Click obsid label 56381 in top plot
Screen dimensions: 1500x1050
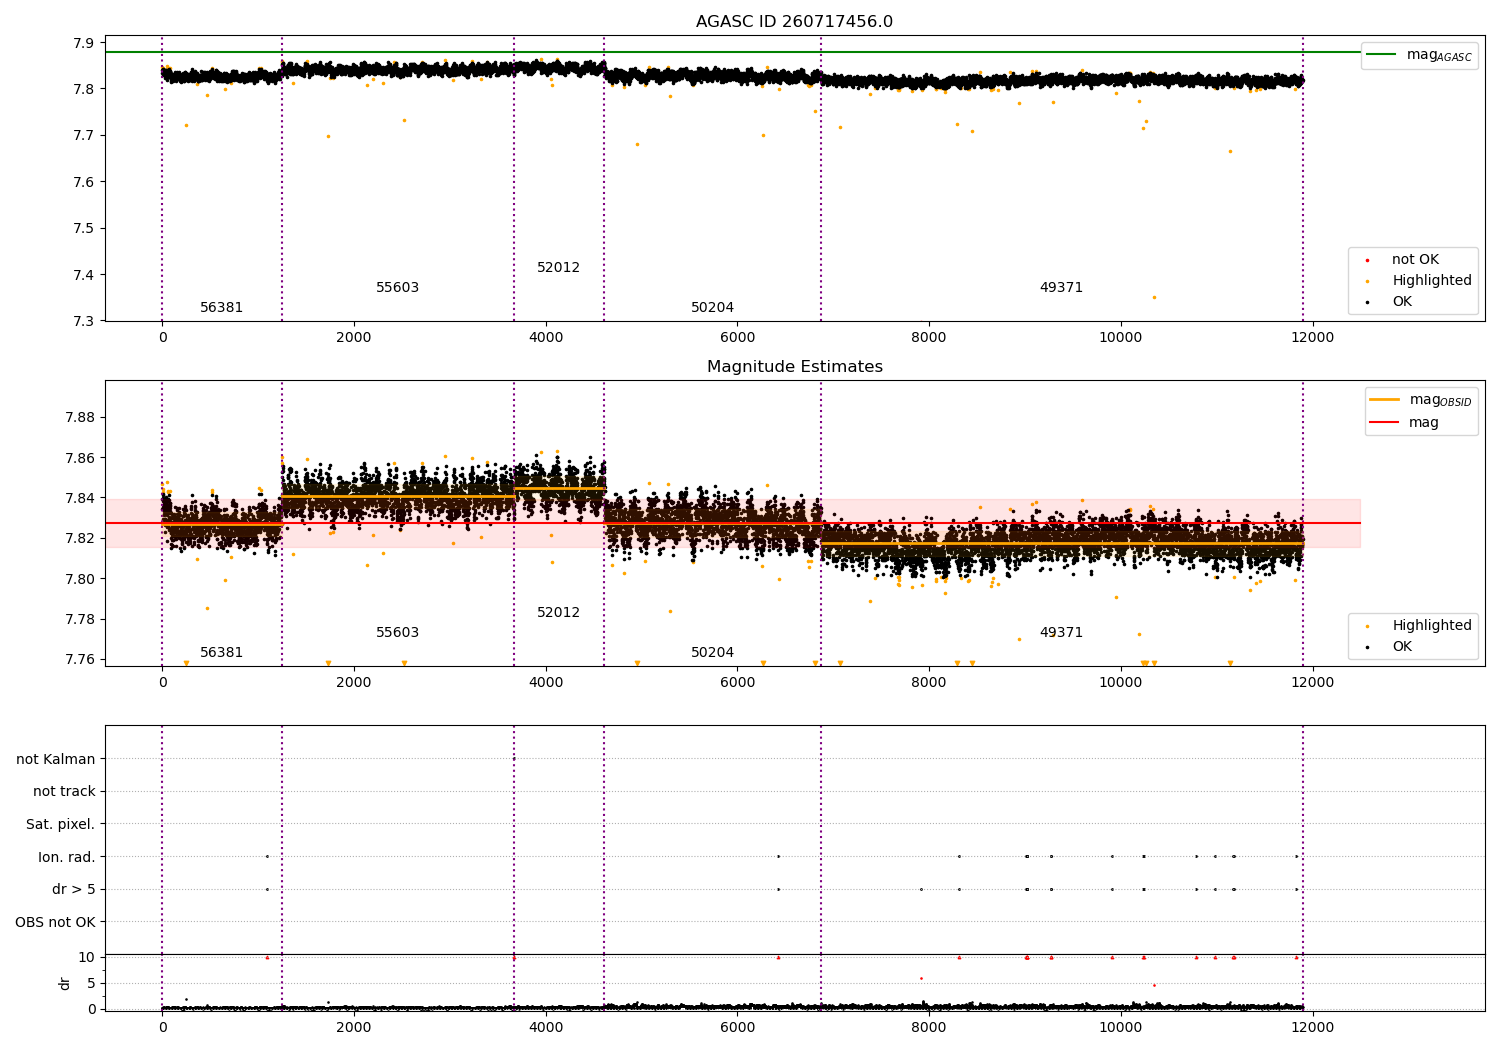click(x=221, y=308)
